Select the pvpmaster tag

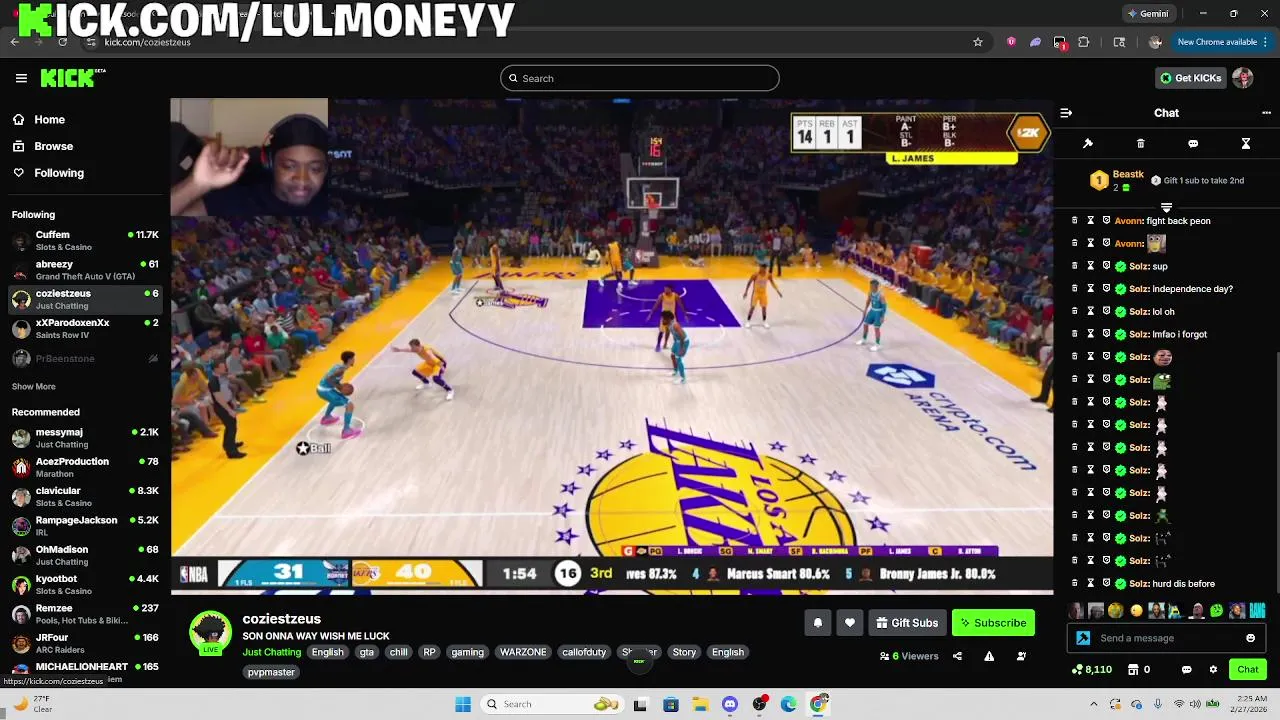click(x=271, y=672)
